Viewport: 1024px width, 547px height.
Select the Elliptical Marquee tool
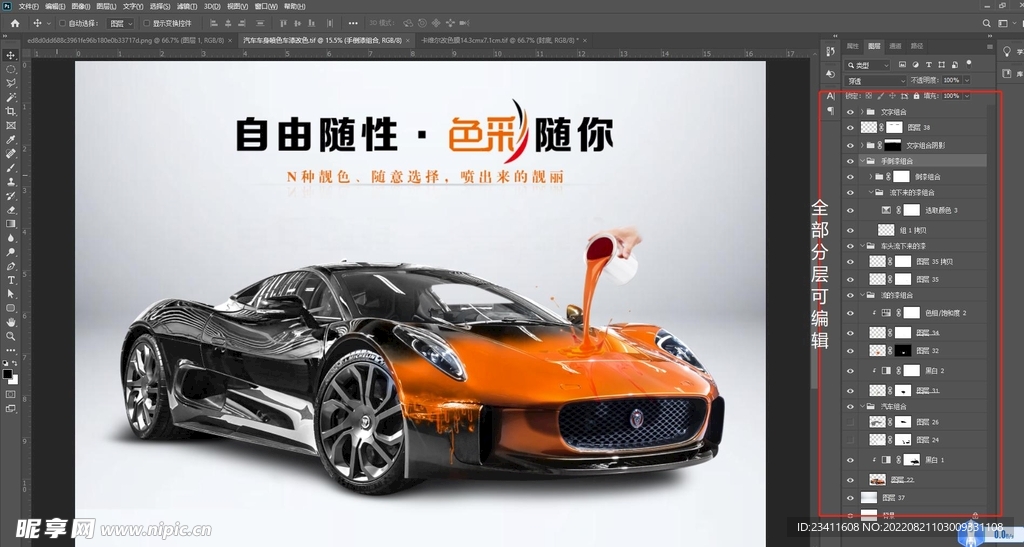click(x=10, y=69)
